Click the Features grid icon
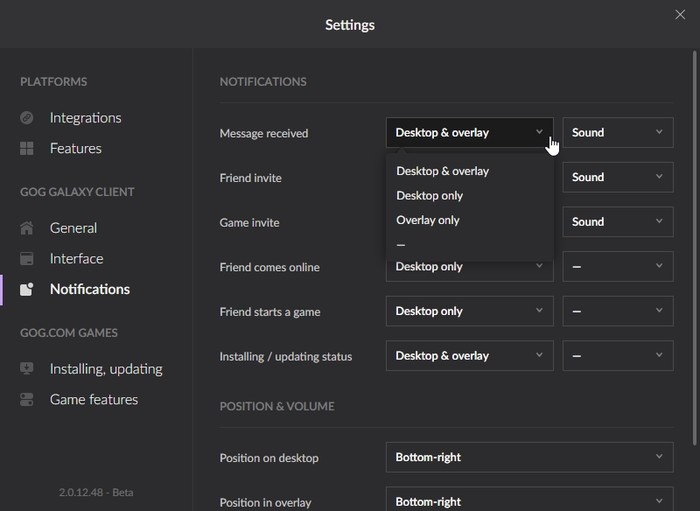Viewport: 700px width, 511px height. [27, 148]
